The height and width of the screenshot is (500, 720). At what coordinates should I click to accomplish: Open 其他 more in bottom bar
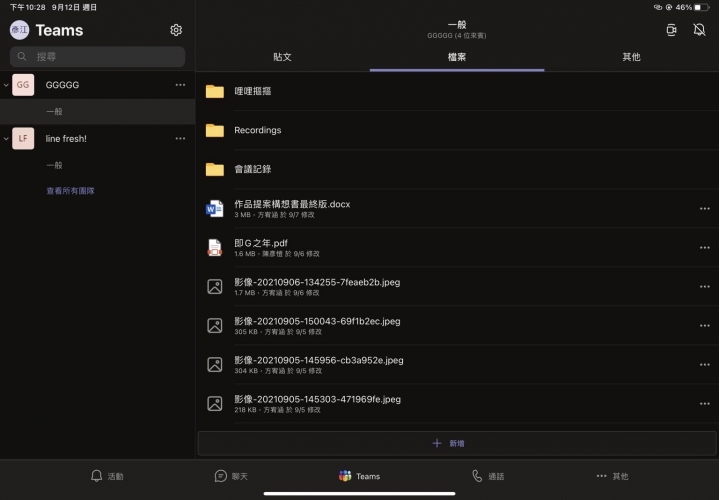612,476
